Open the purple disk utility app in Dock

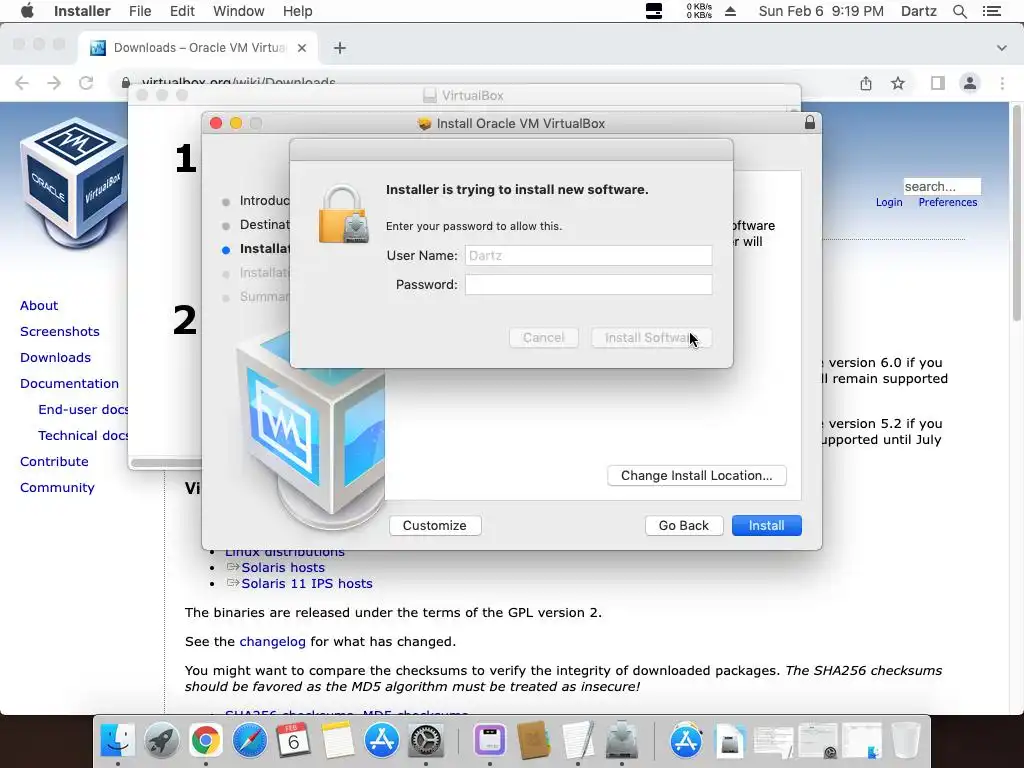(490, 741)
